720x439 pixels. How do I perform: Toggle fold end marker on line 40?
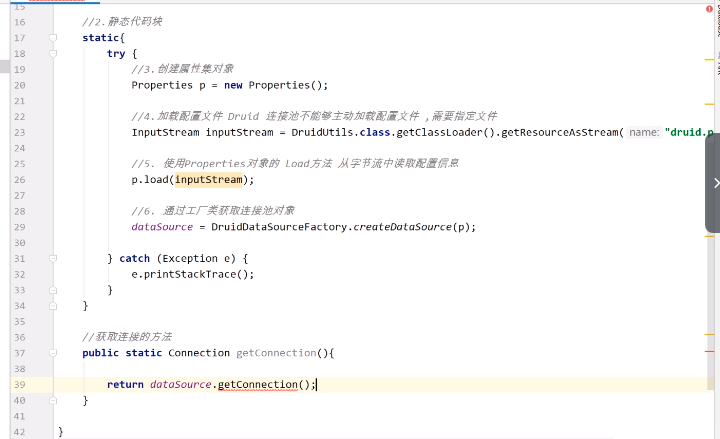[53, 400]
